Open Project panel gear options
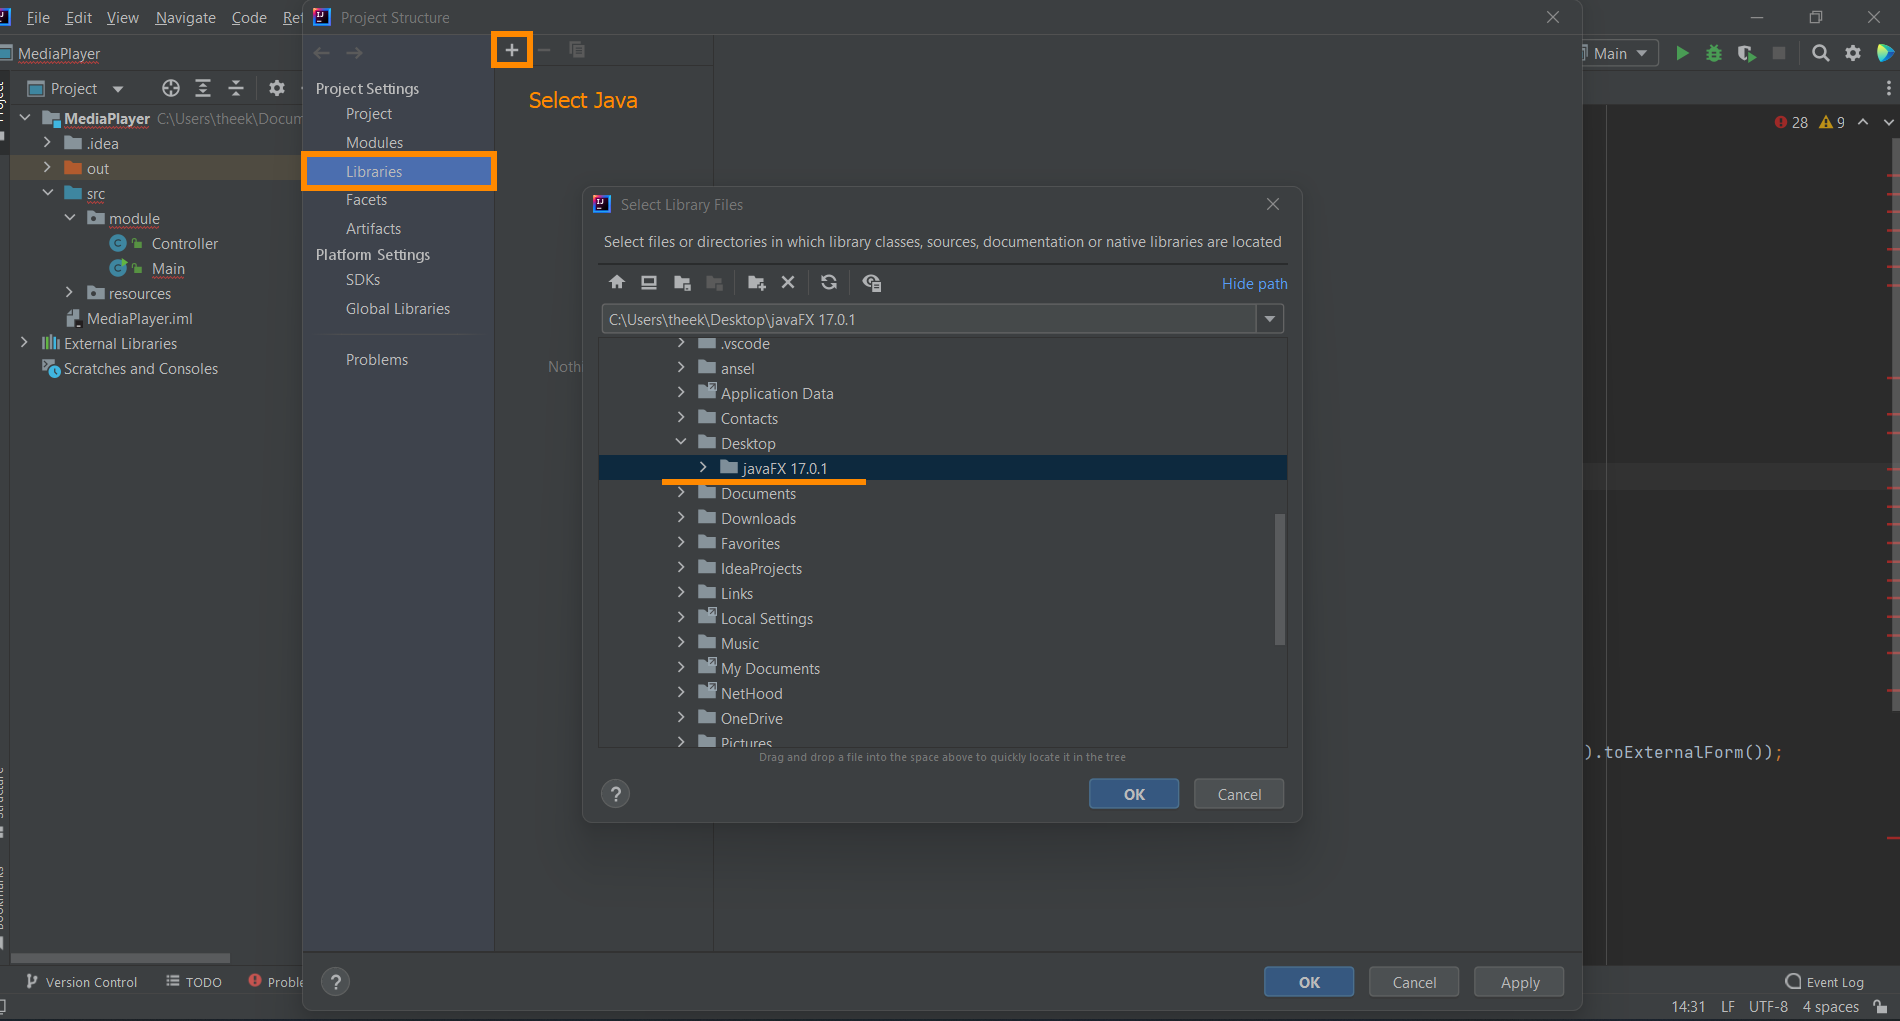The width and height of the screenshot is (1900, 1021). click(x=277, y=88)
